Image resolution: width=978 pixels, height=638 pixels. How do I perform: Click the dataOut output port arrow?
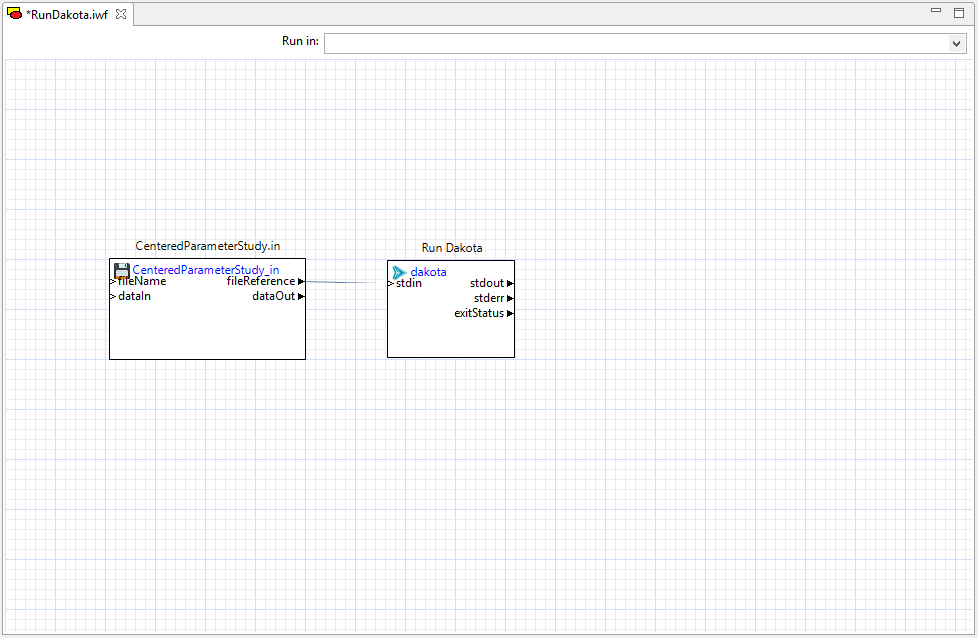pyautogui.click(x=301, y=296)
